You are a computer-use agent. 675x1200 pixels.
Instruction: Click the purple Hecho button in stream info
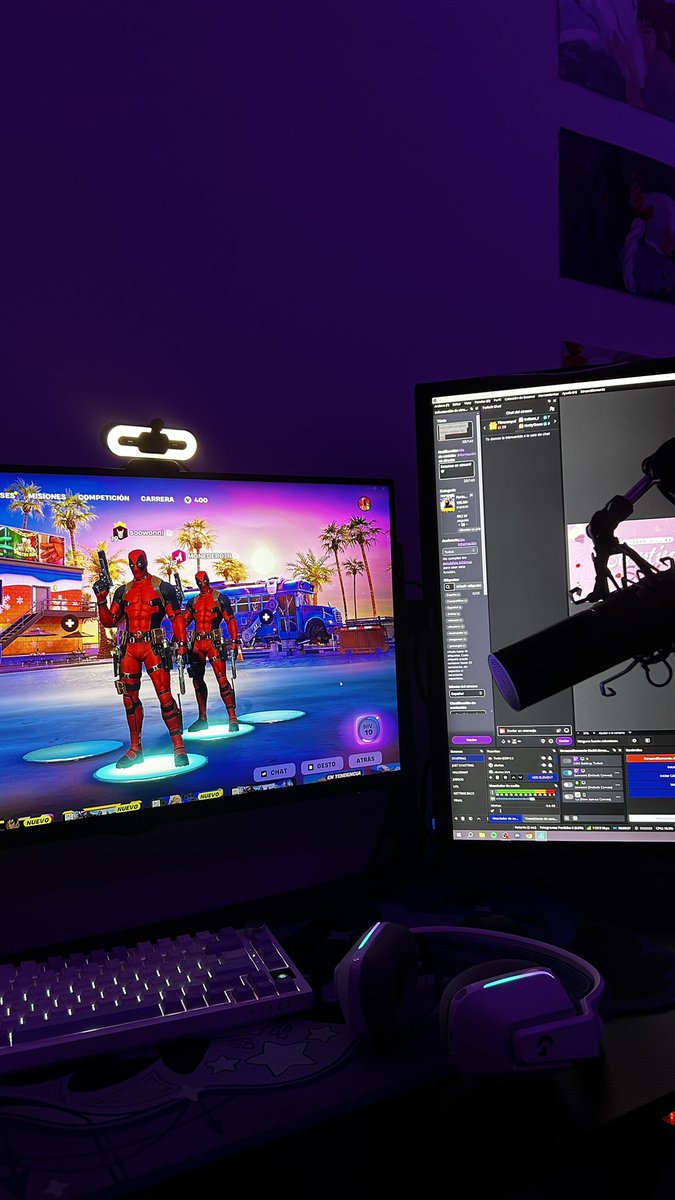click(x=471, y=739)
